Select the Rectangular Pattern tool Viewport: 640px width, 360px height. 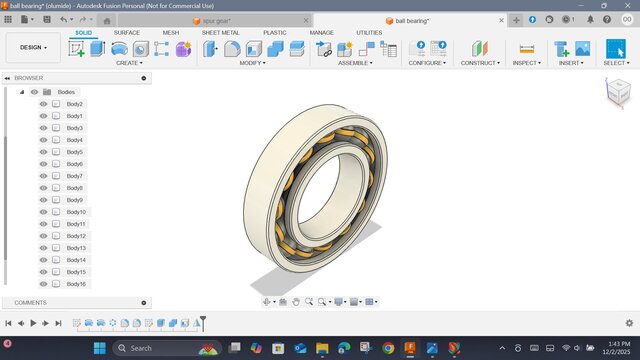pos(162,49)
